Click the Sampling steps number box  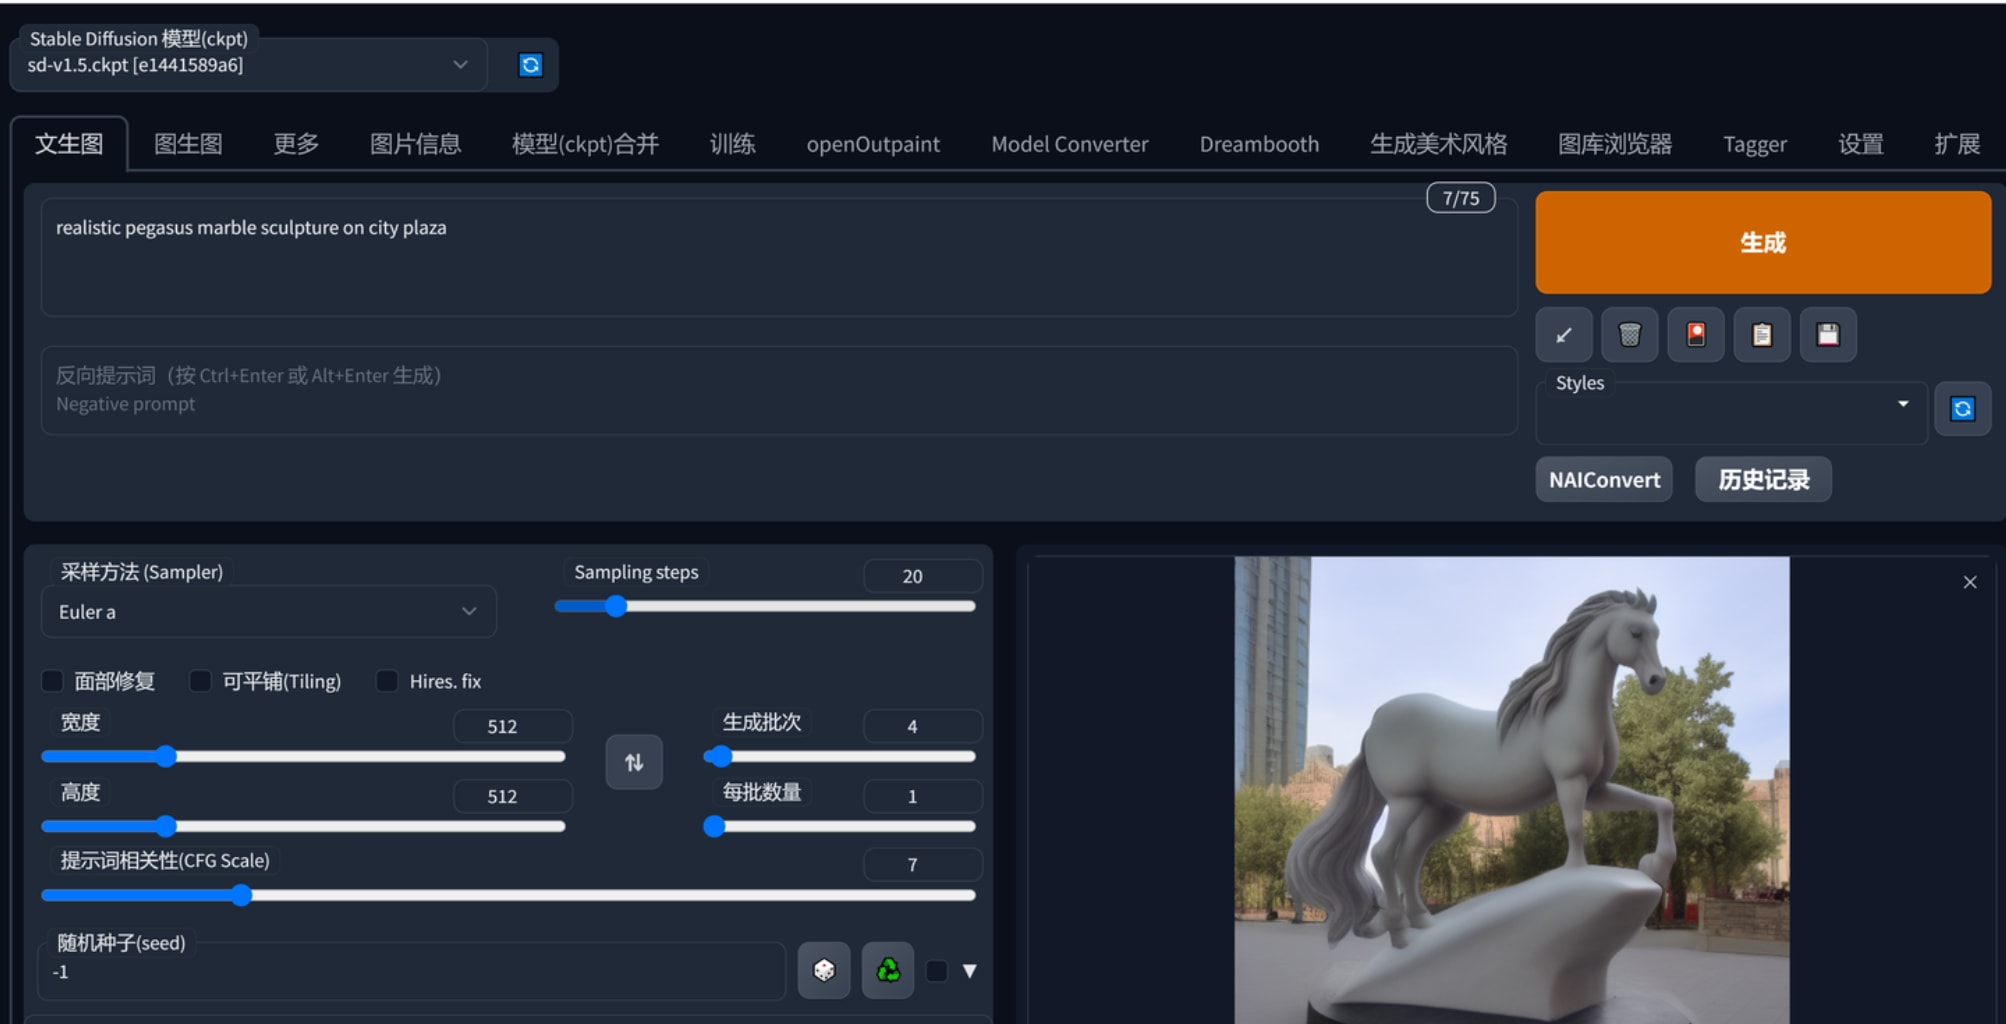[x=922, y=576]
